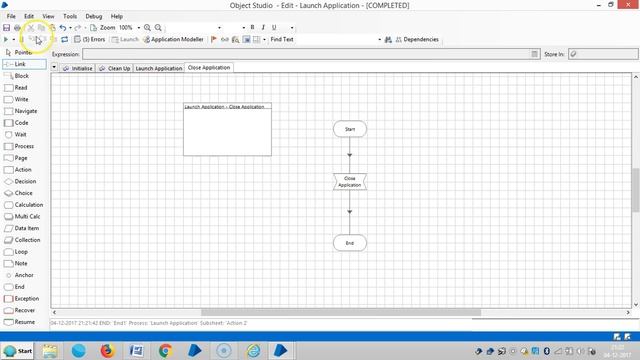Click the Undo arrow icon

coord(62,28)
